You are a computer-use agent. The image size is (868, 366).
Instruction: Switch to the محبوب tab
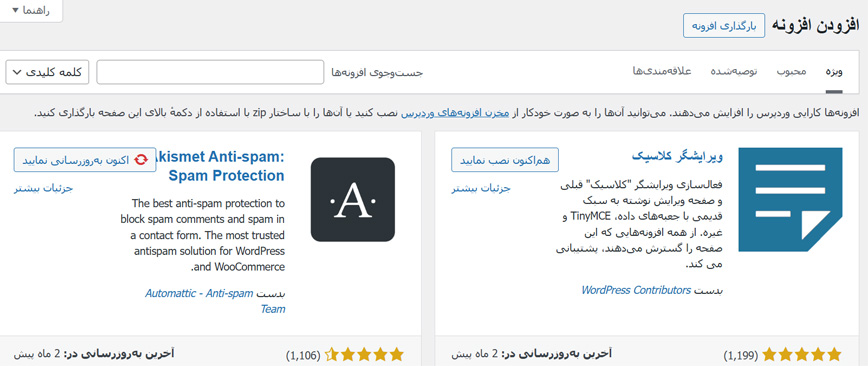click(x=791, y=72)
